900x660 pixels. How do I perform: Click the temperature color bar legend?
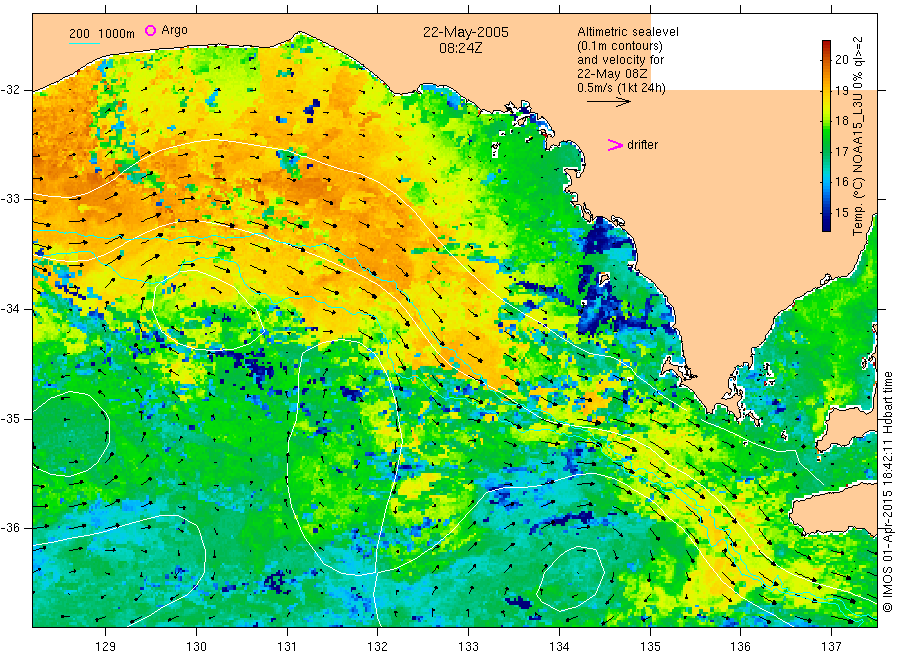(826, 136)
